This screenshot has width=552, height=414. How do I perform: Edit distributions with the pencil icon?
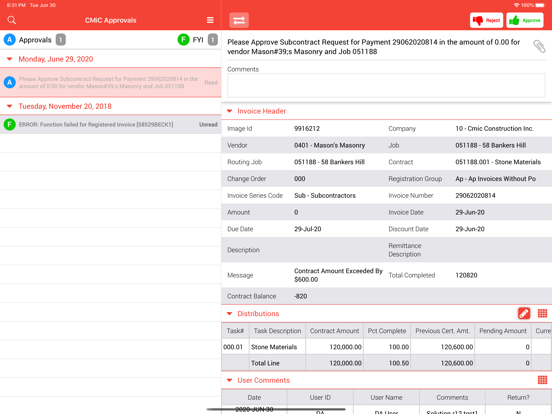tap(524, 313)
